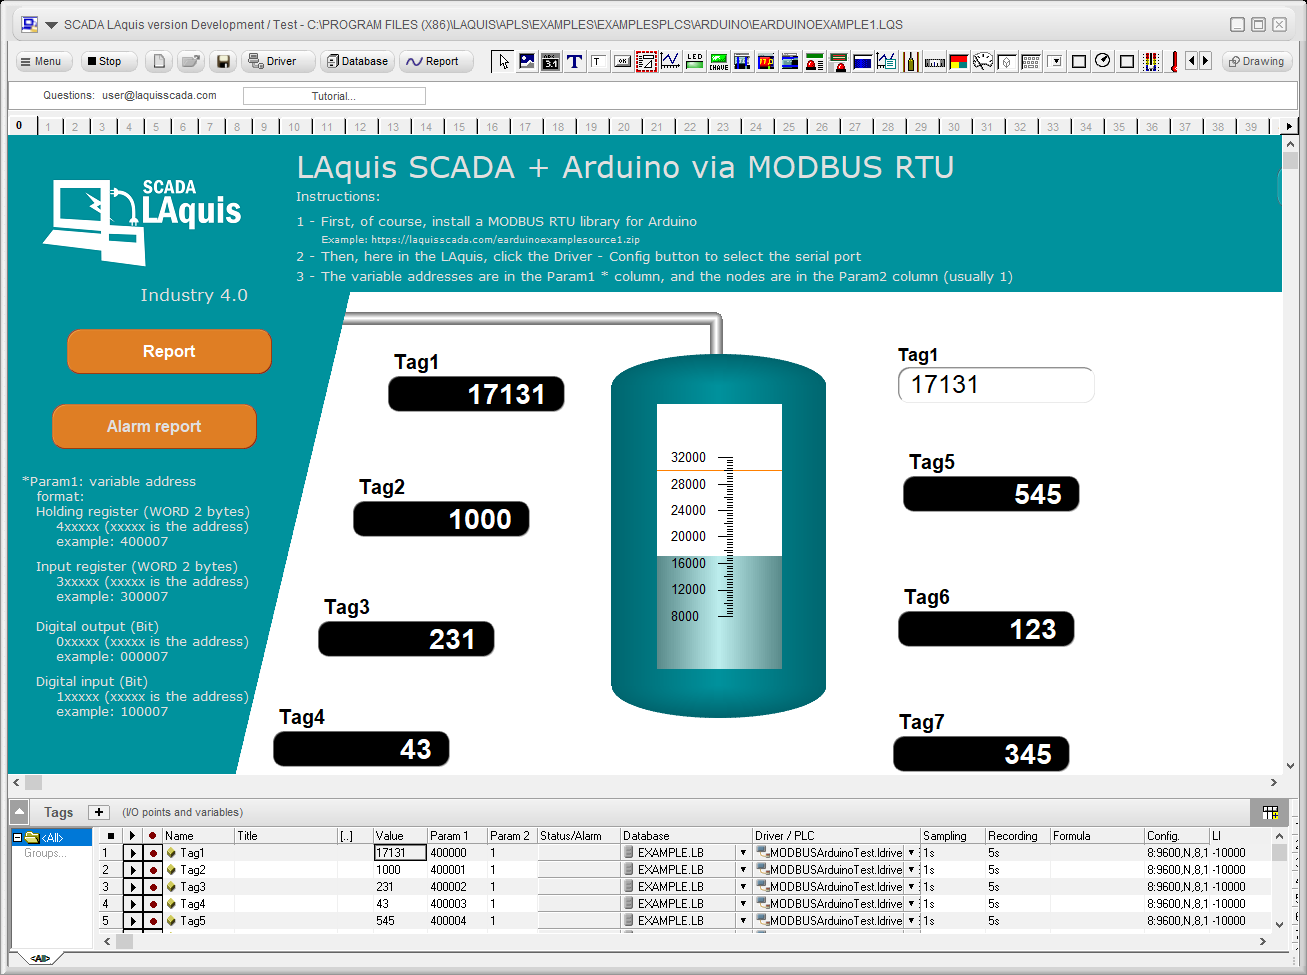Open the Database menu
Screen dimensions: 1307x975
357,61
